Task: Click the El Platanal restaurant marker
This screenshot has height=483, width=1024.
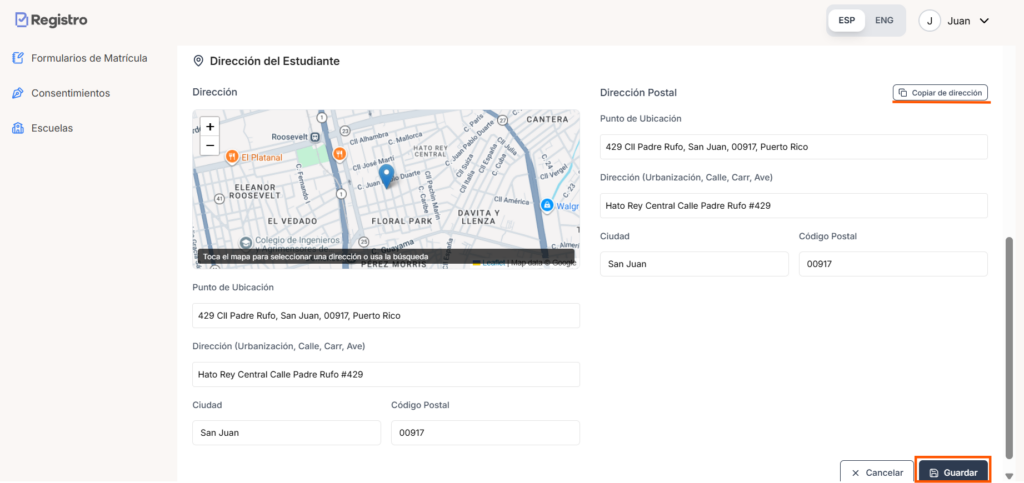Action: tap(231, 156)
